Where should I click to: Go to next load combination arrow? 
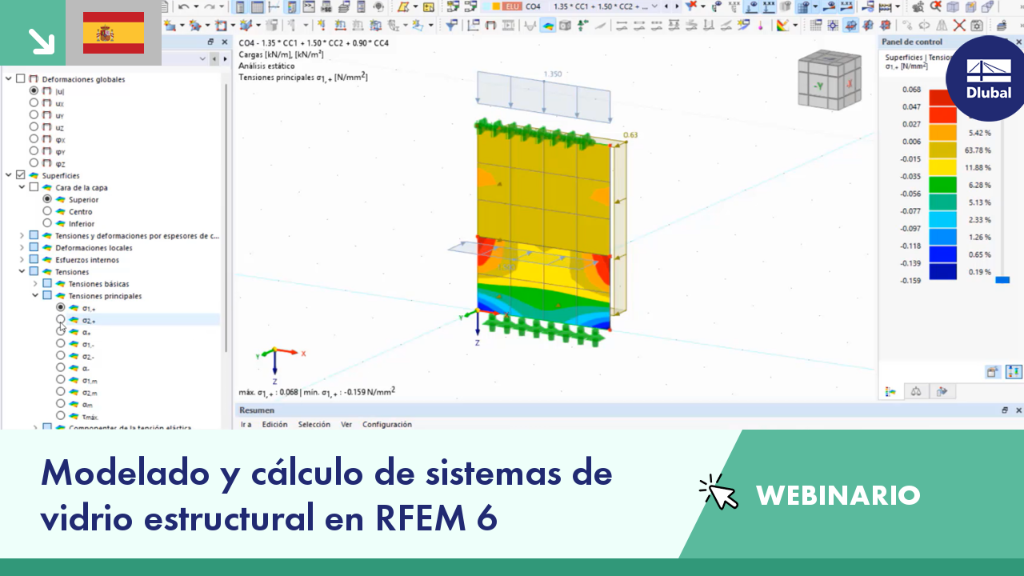677,7
